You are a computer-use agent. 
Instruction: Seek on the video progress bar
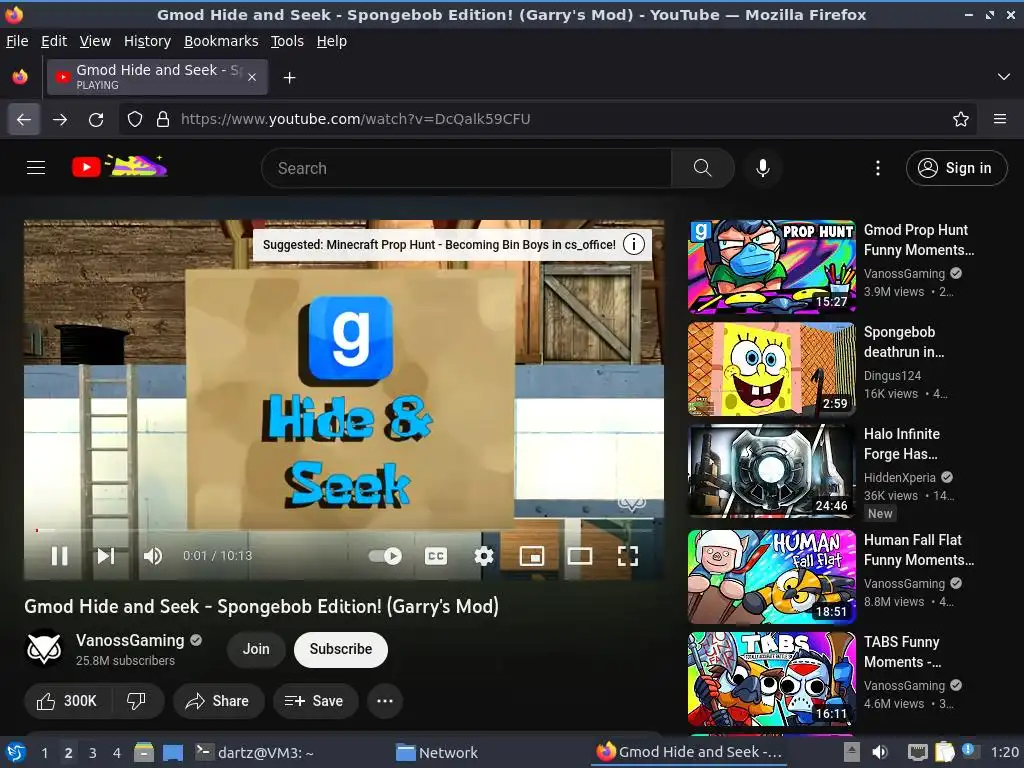tap(344, 530)
